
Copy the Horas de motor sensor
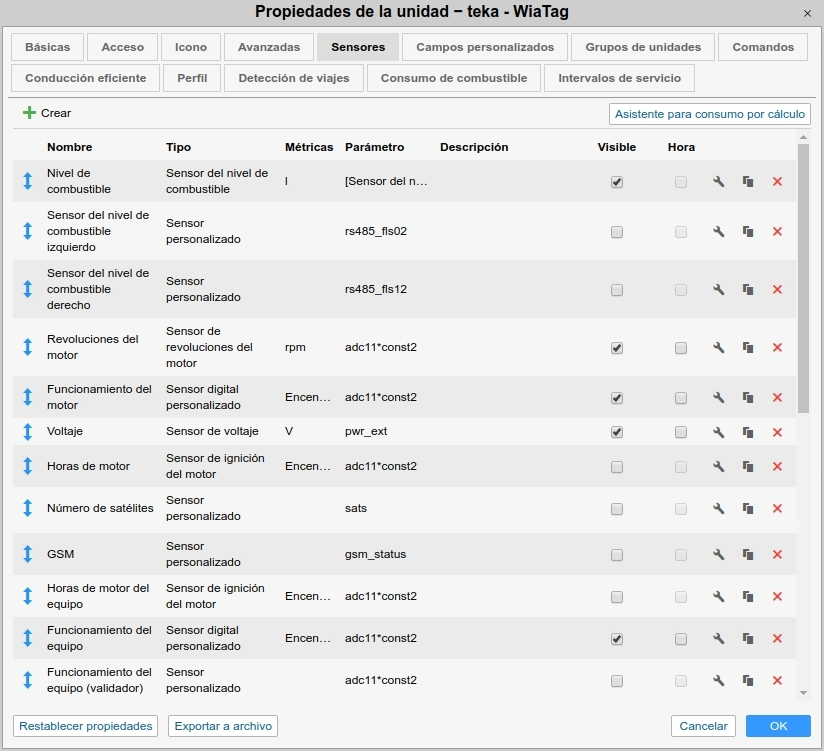point(748,466)
